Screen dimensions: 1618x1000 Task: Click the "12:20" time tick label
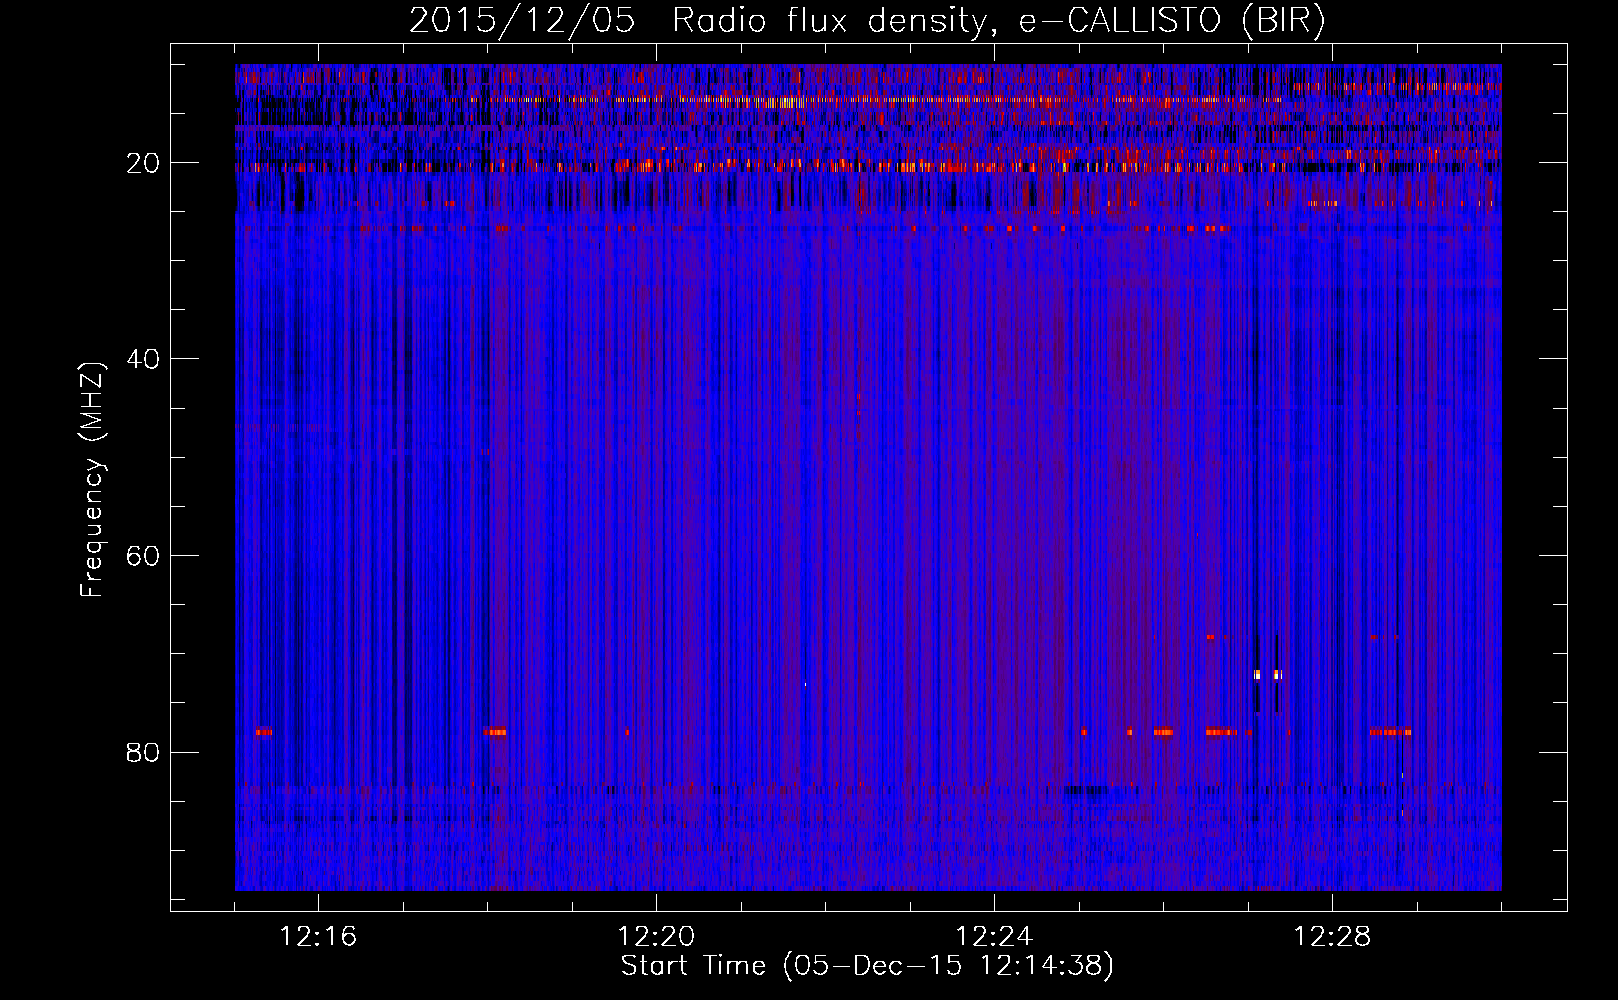[x=656, y=937]
